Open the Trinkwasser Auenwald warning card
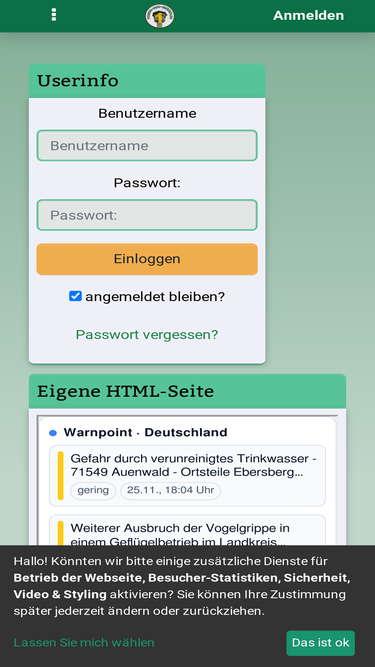Viewport: 375px width, 667px height. (188, 476)
